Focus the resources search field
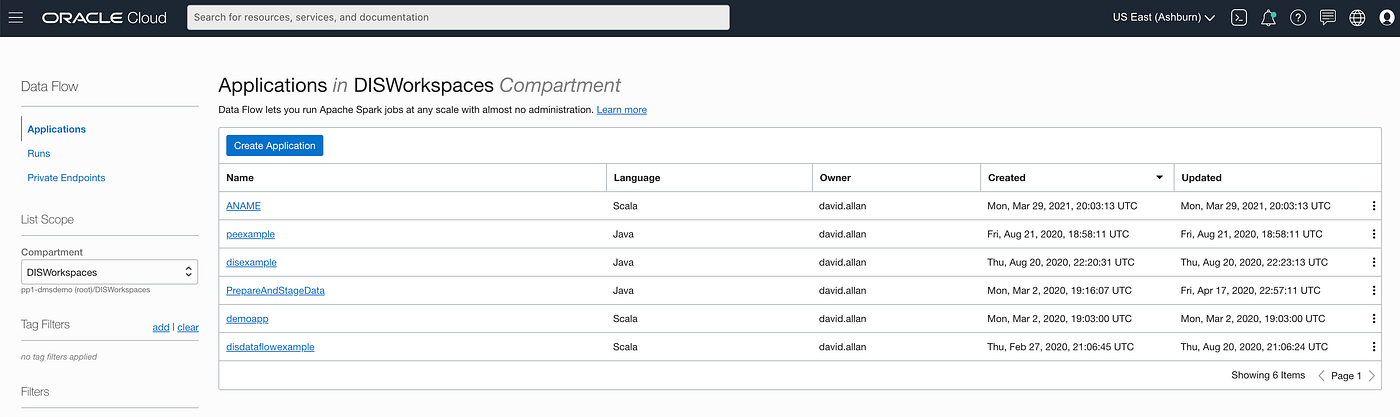The width and height of the screenshot is (1400, 417). [x=458, y=17]
